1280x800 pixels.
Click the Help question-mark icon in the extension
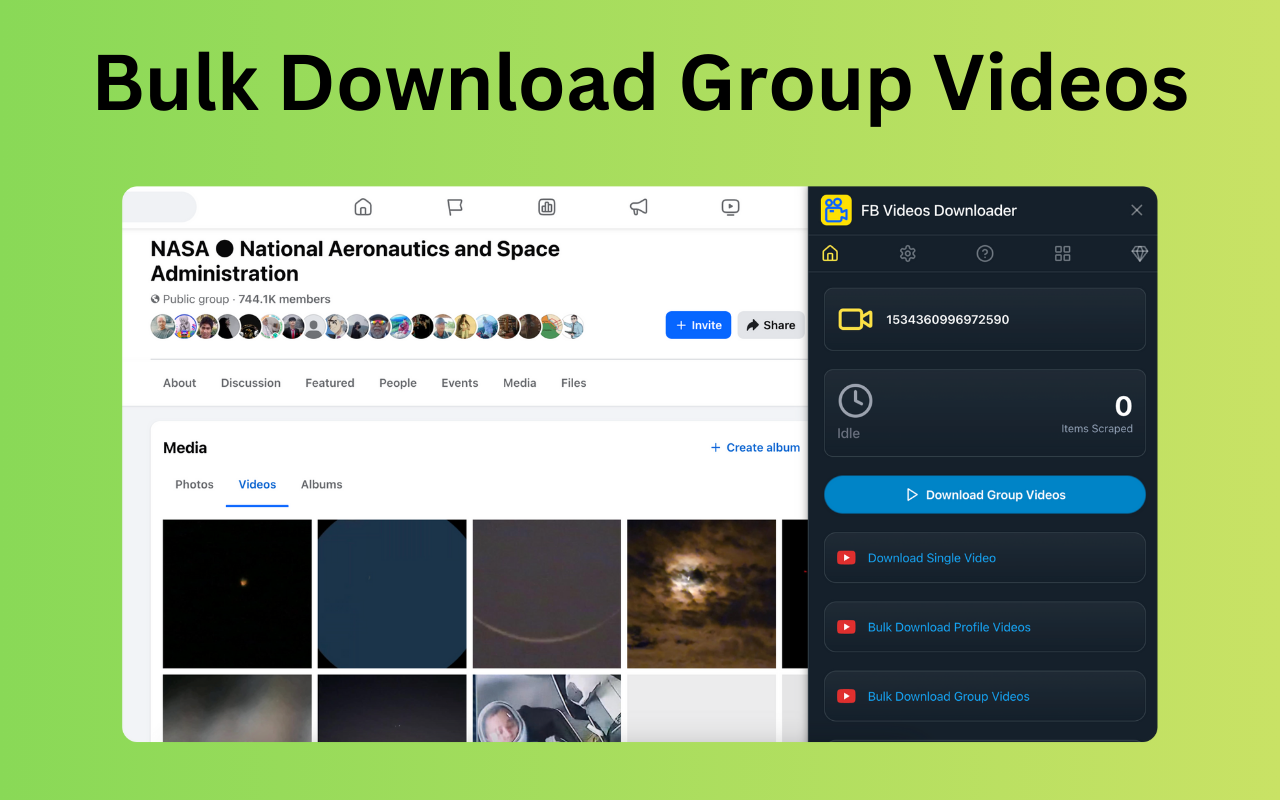pos(984,253)
